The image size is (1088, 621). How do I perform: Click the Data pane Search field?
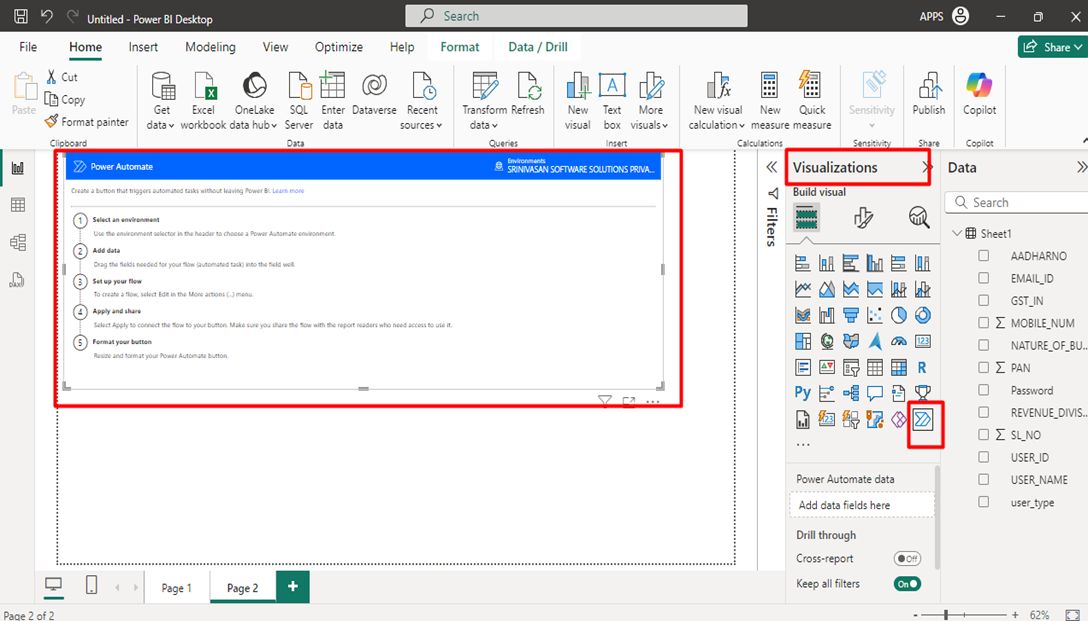point(1017,203)
